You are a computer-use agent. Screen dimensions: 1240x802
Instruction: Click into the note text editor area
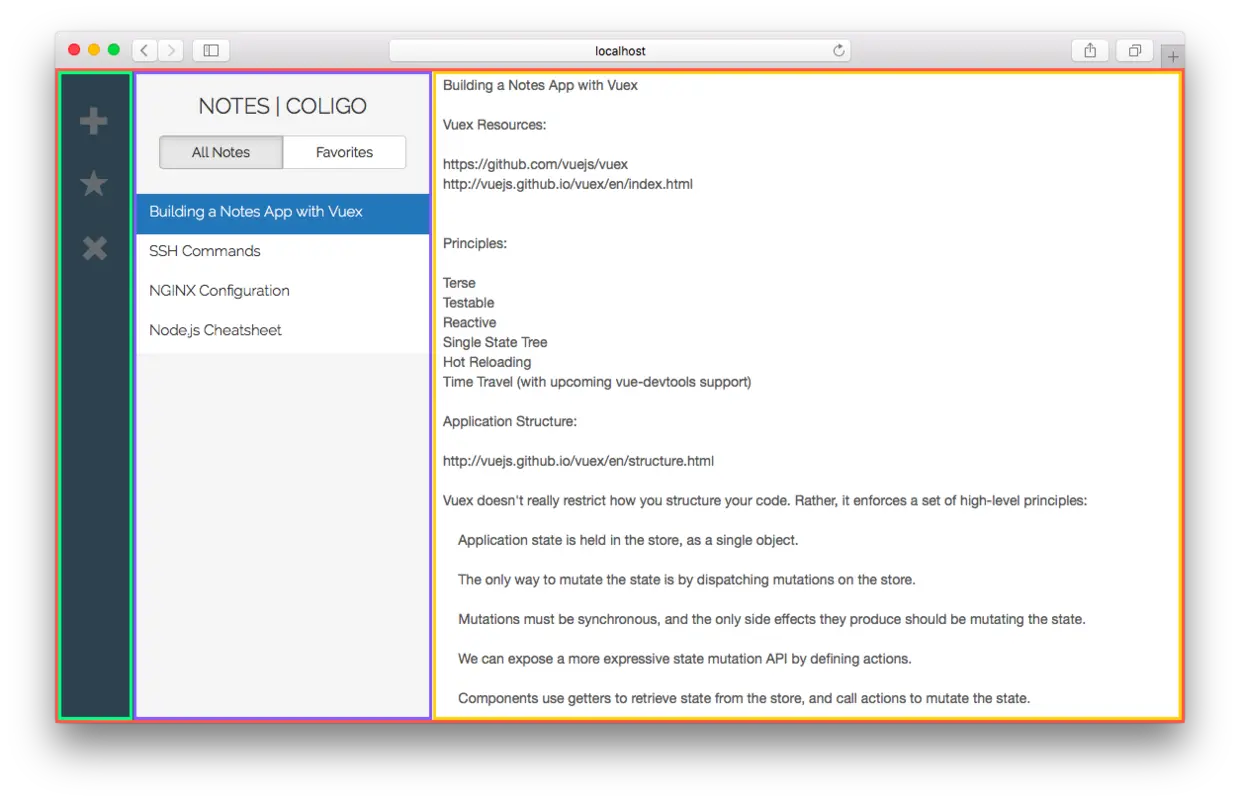(x=808, y=394)
